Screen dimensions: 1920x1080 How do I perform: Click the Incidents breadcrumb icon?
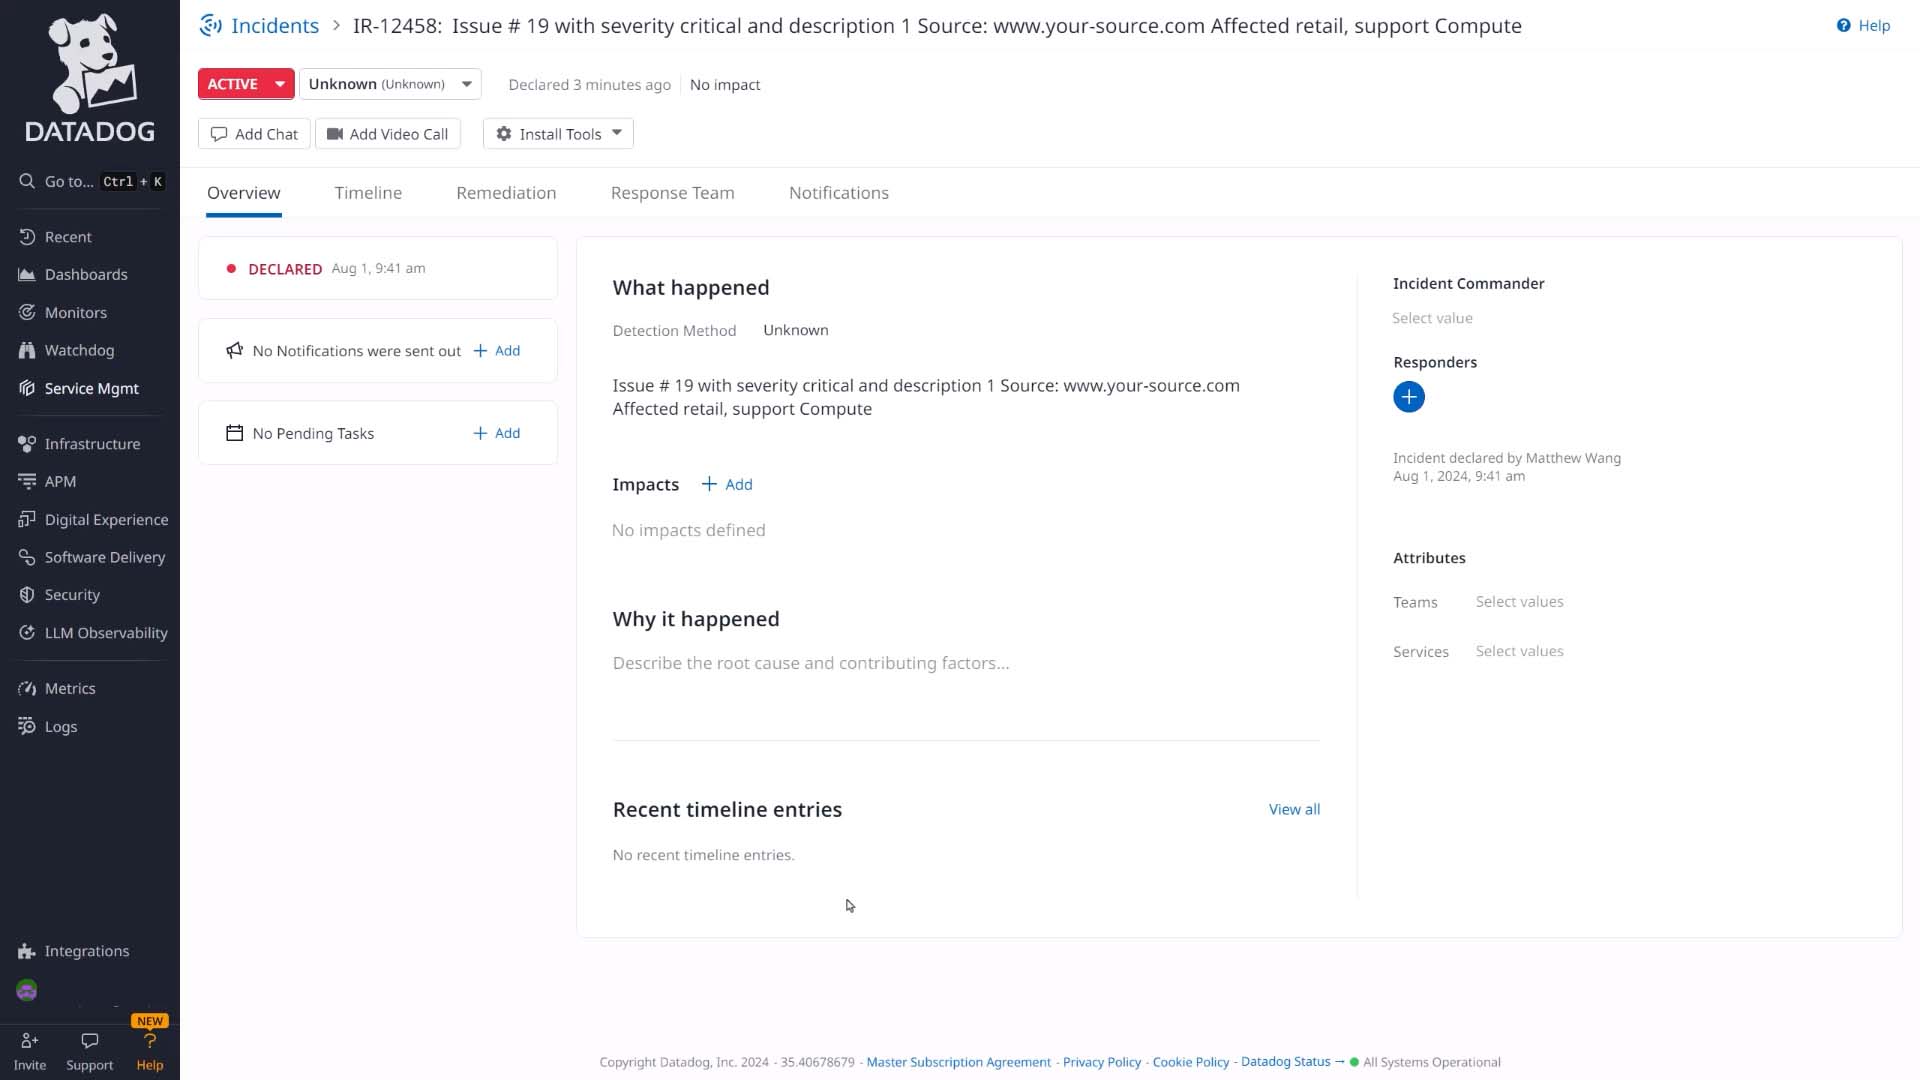click(210, 26)
